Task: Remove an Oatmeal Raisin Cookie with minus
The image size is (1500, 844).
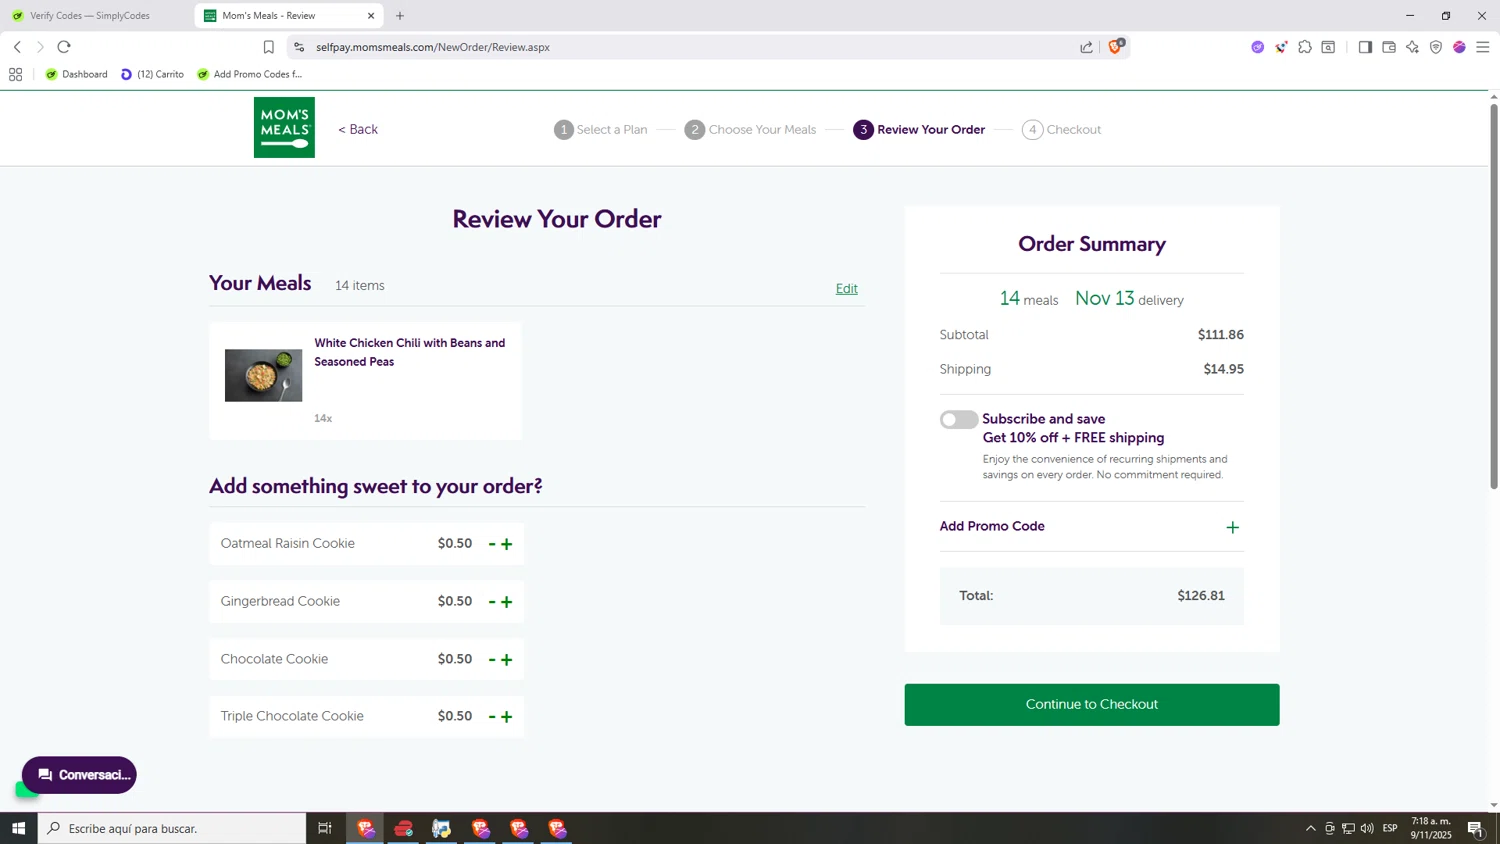Action: 492,544
